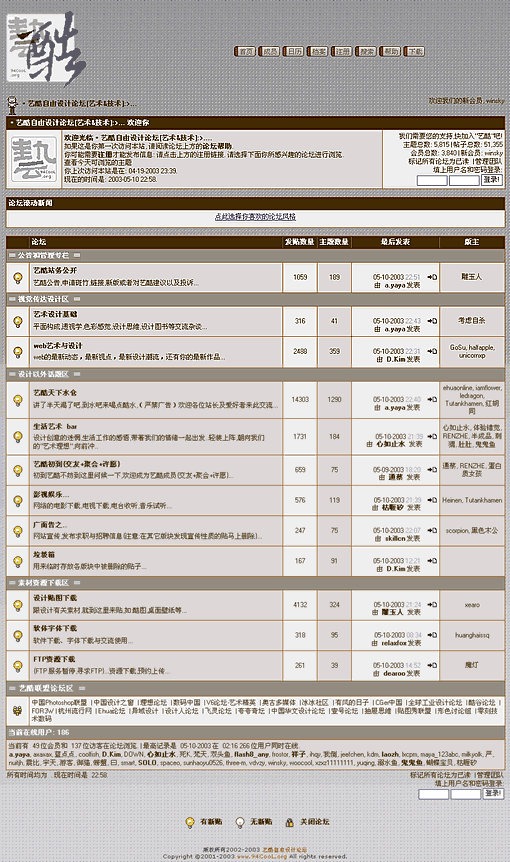
Task: Click the 设计以外话题区 category header
Action: (x=43, y=374)
